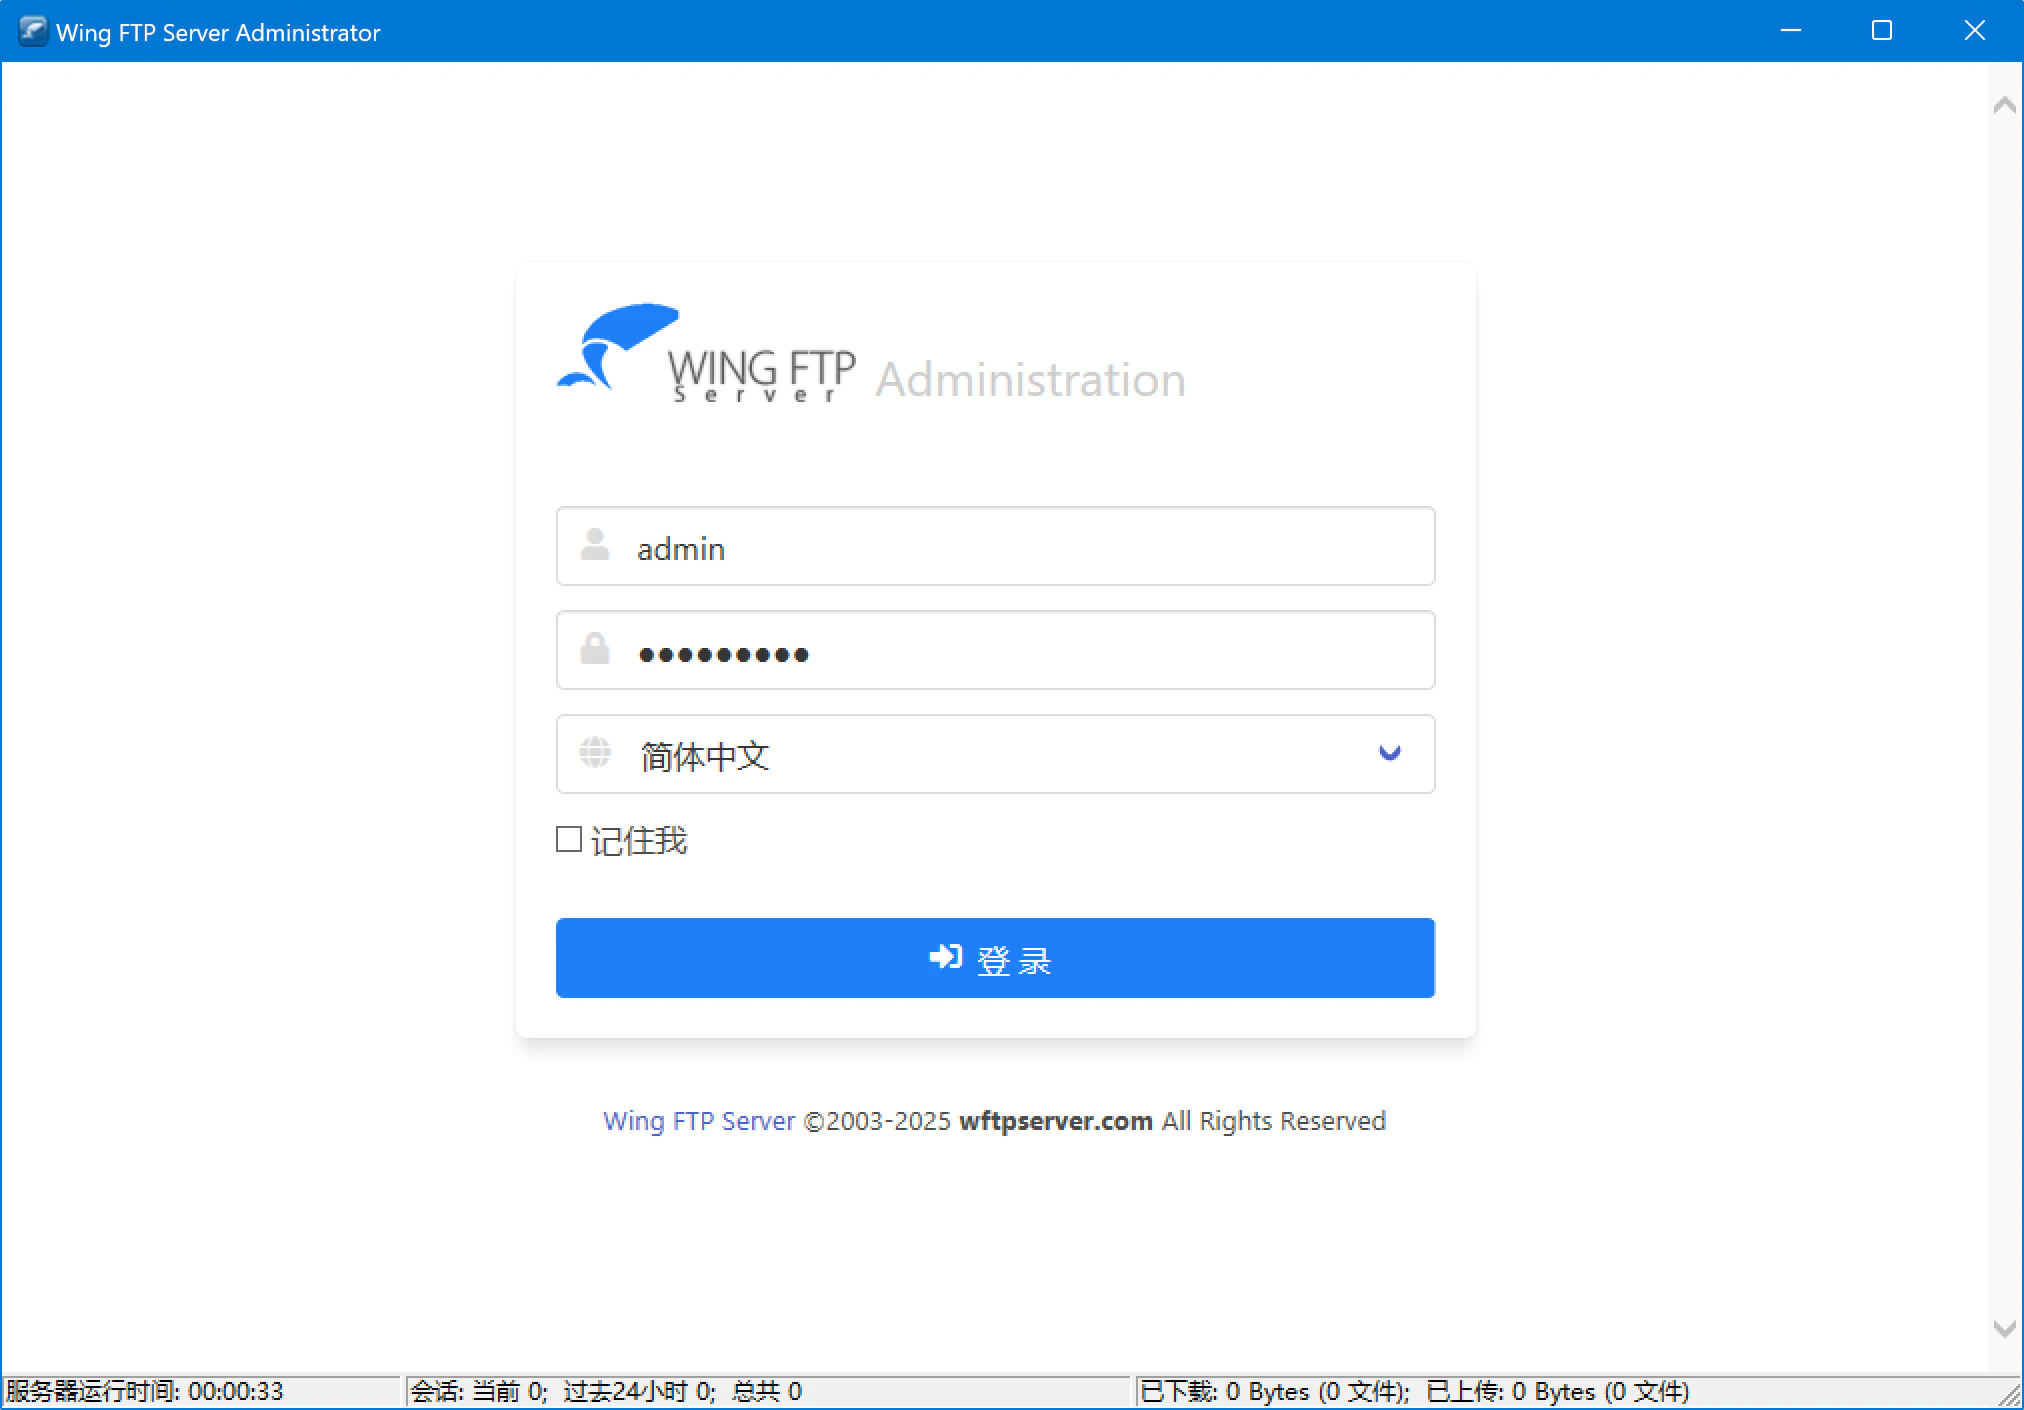This screenshot has height=1410, width=2024.
Task: Click the Administration heading text
Action: [1031, 380]
